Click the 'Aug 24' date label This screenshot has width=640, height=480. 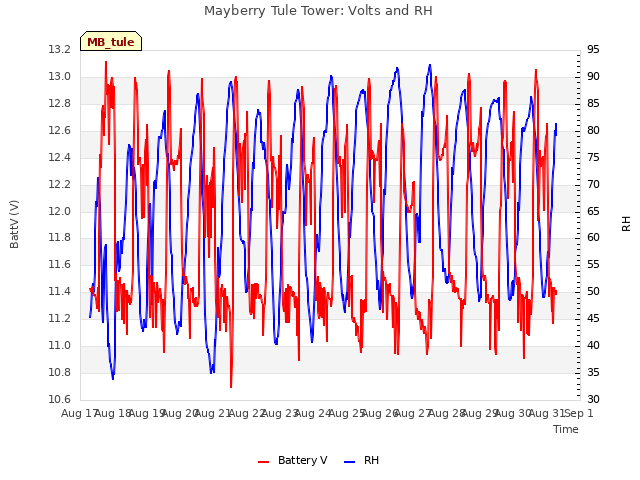(313, 413)
